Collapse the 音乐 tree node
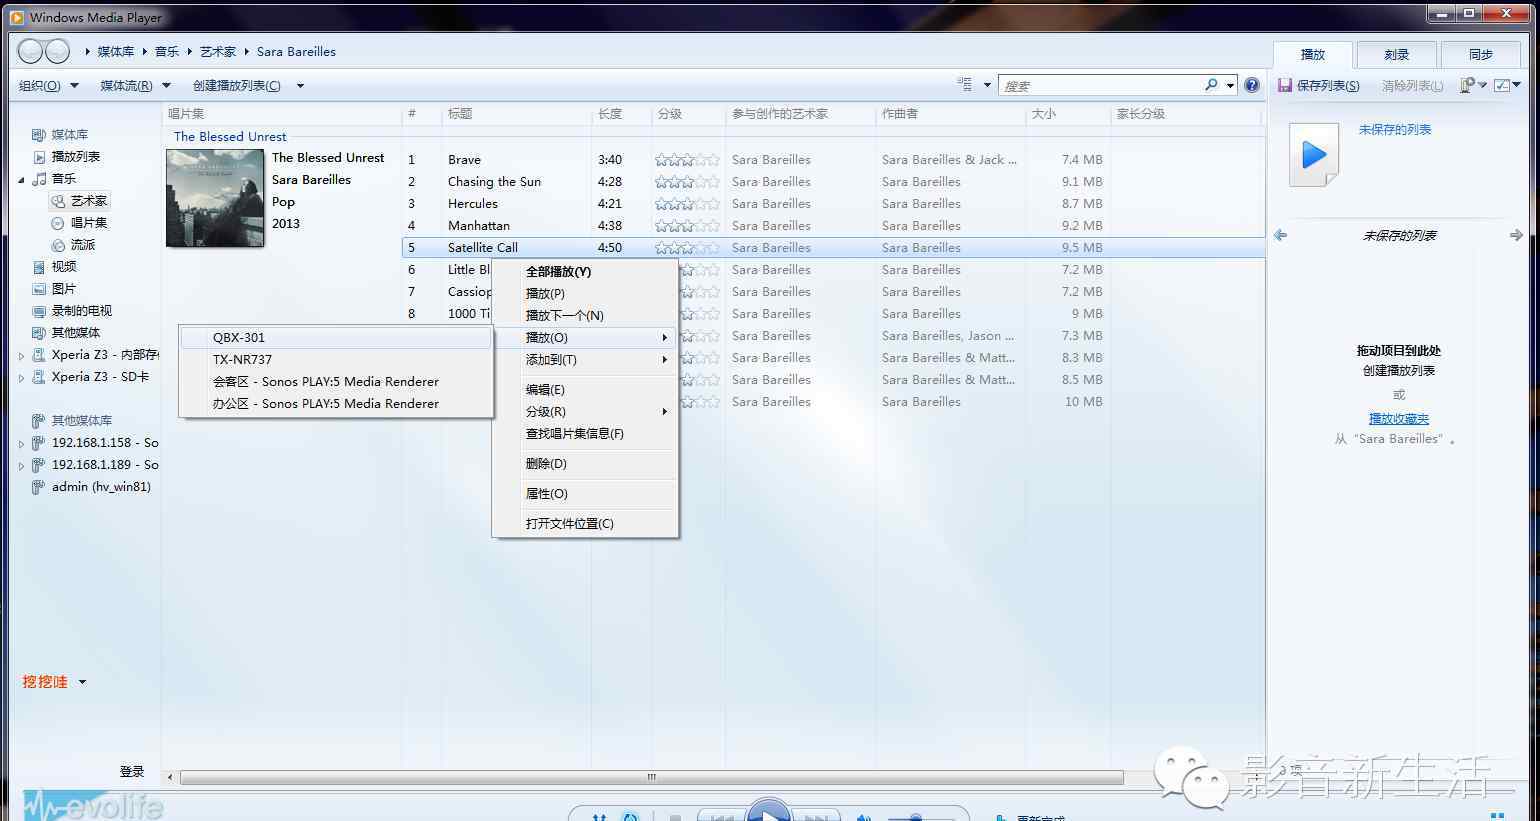 point(22,179)
